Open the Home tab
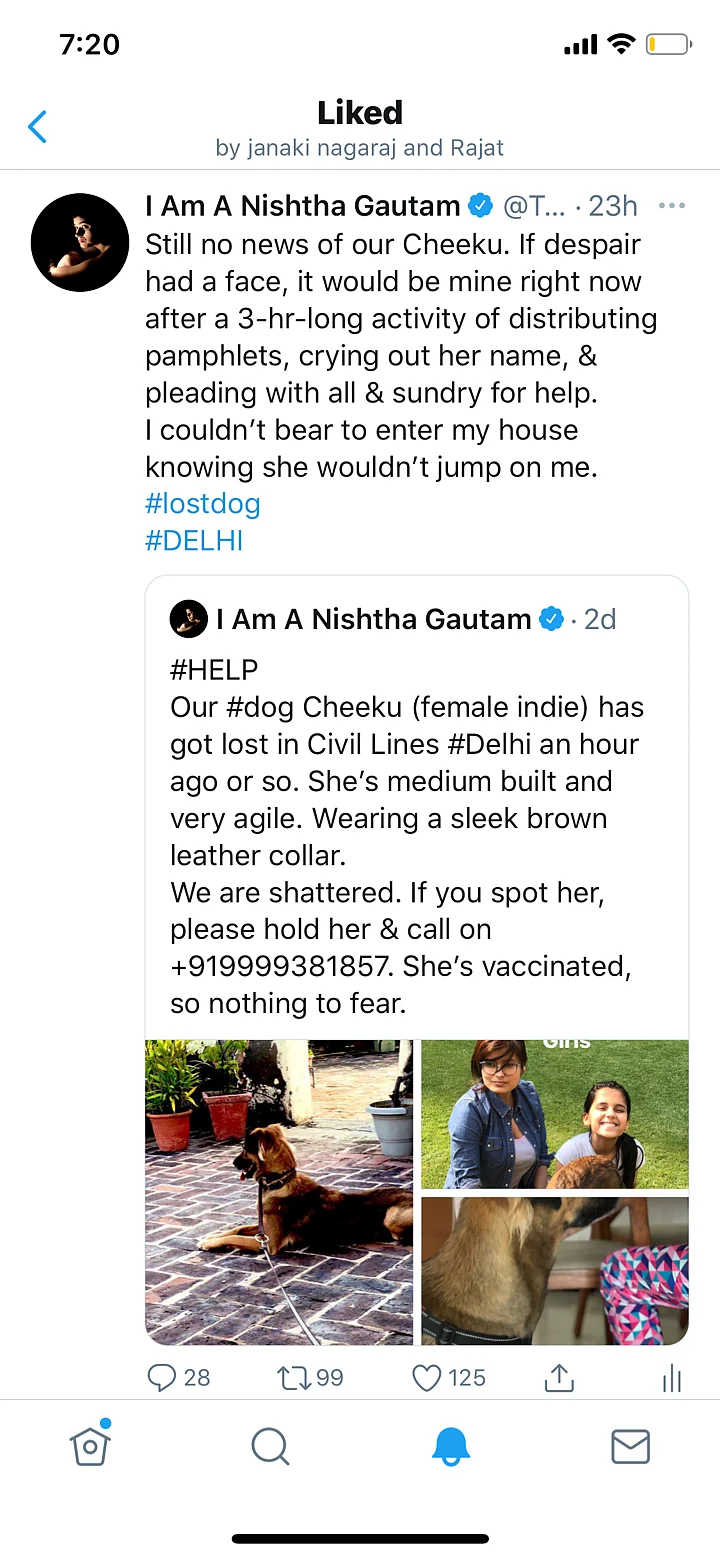 [90, 1446]
